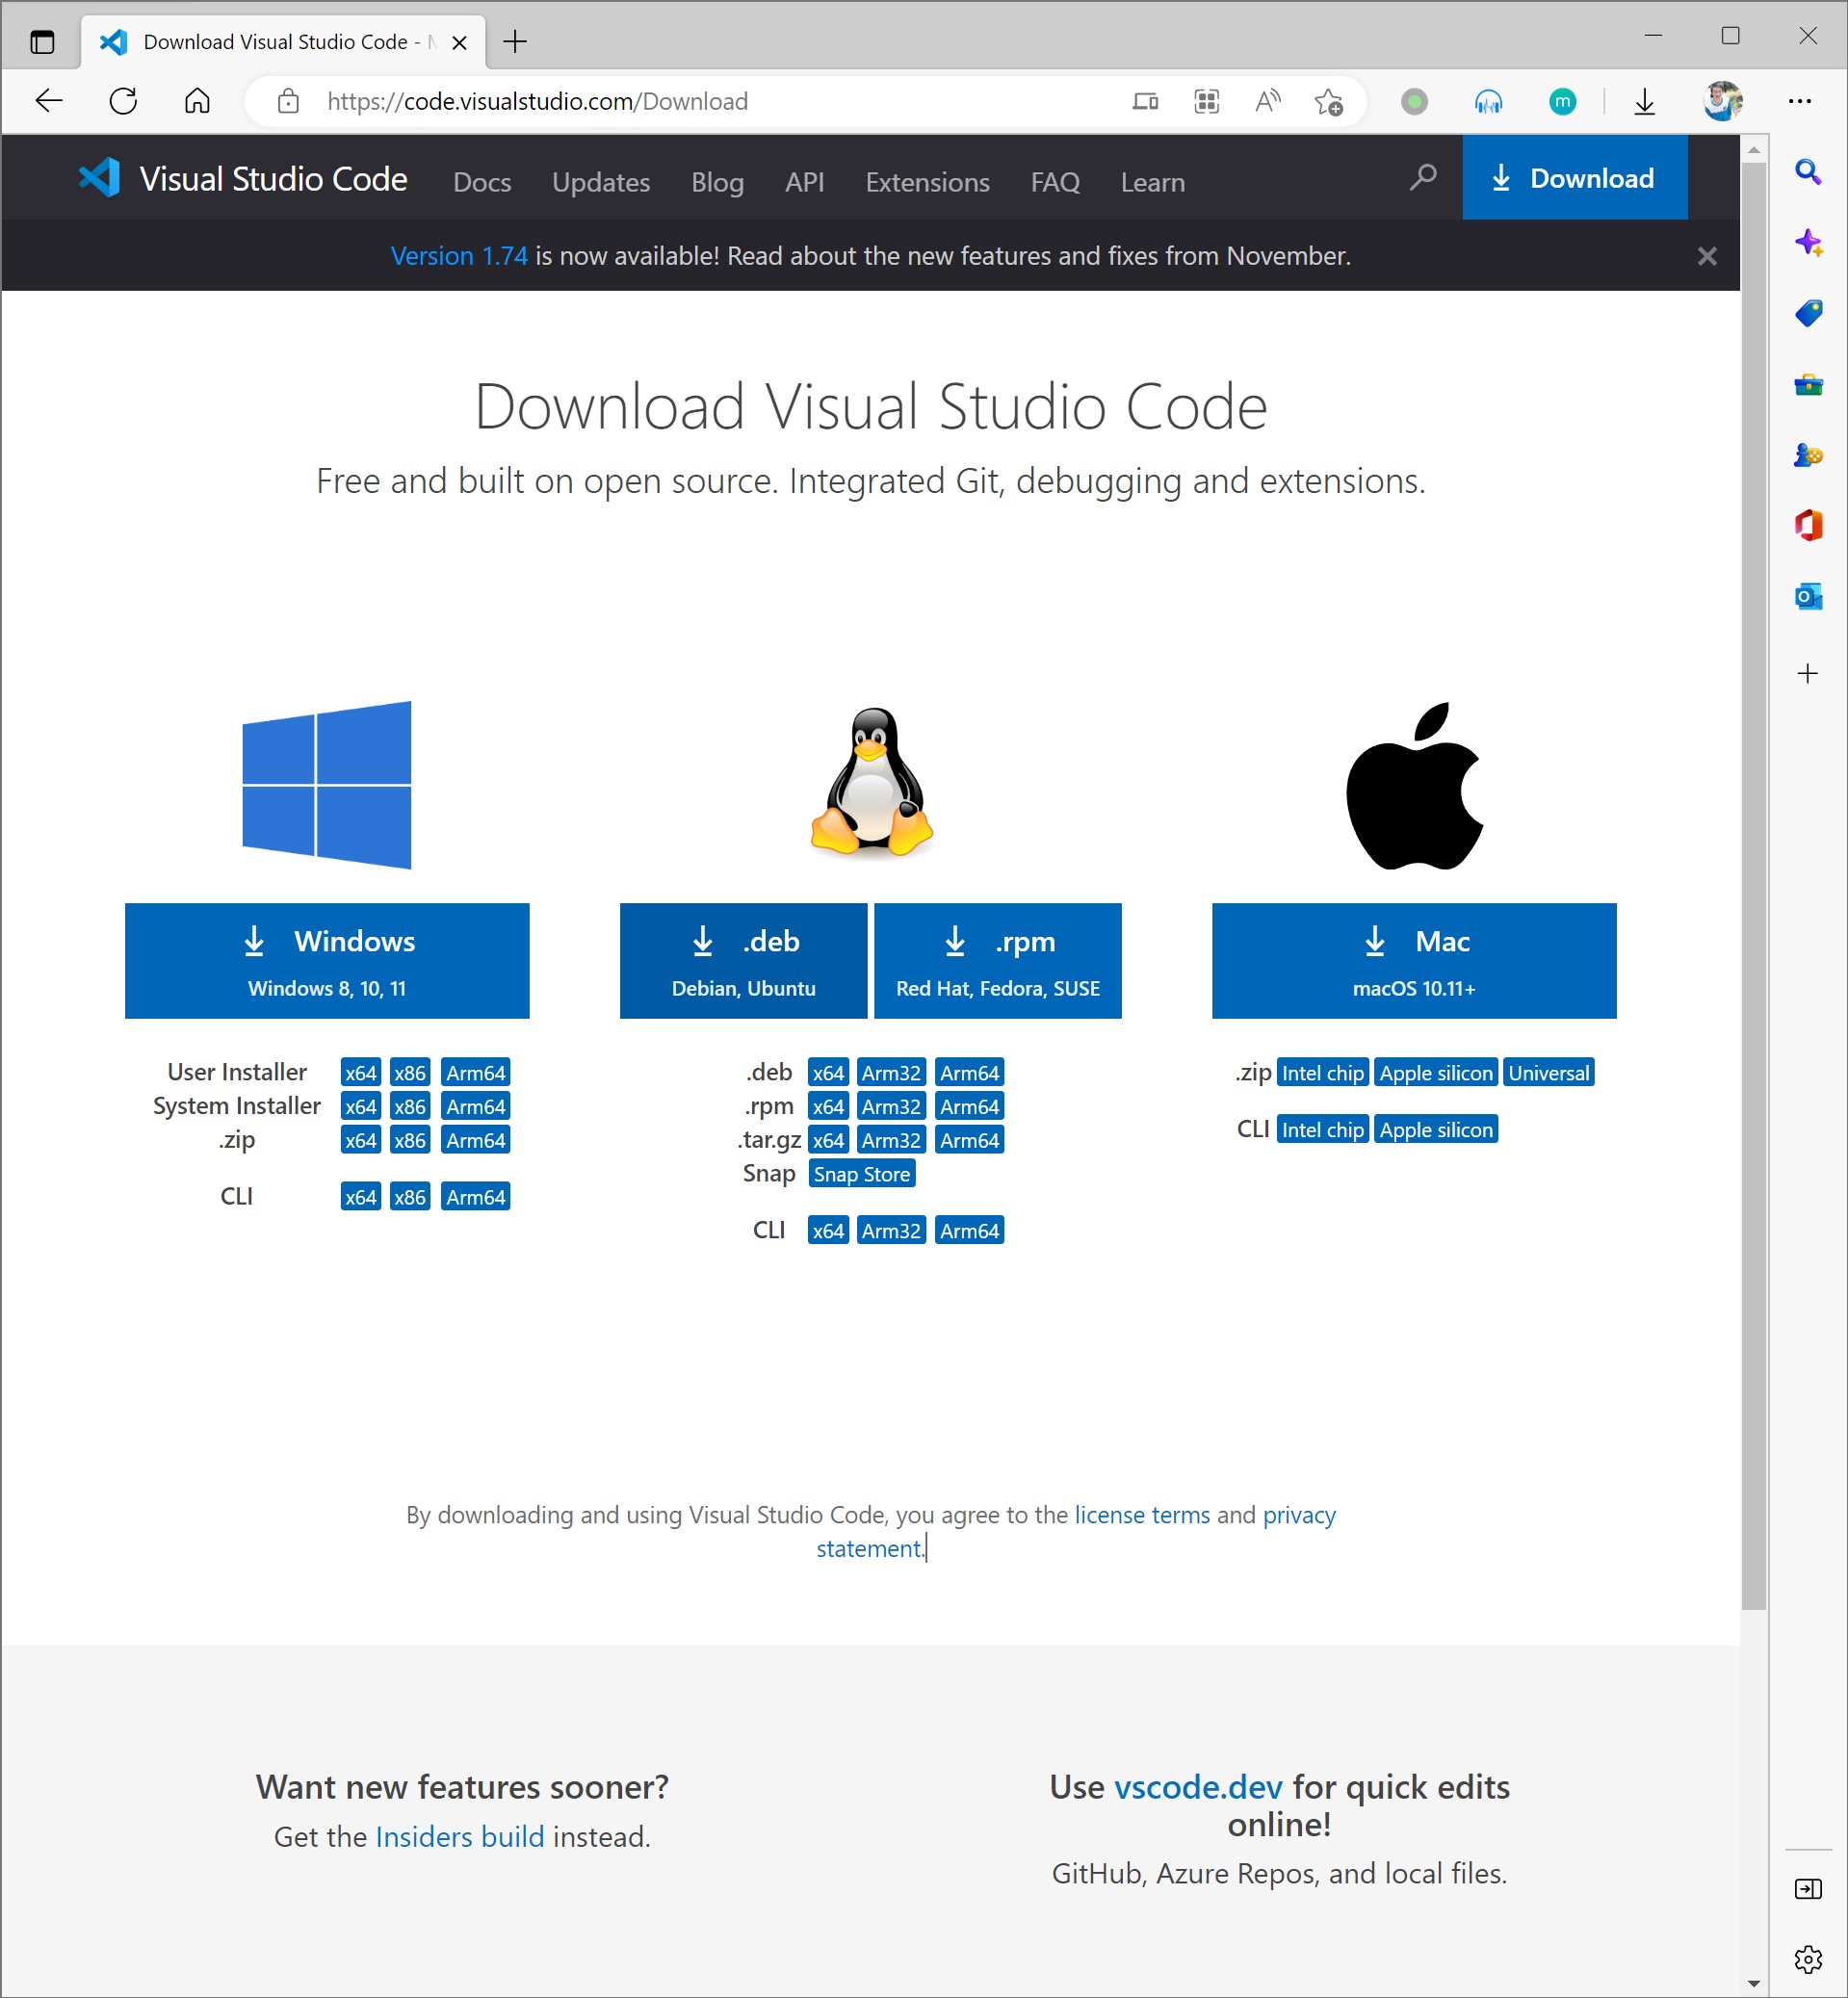Image resolution: width=1848 pixels, height=1998 pixels.
Task: Open the Insiders build link
Action: click(460, 1837)
